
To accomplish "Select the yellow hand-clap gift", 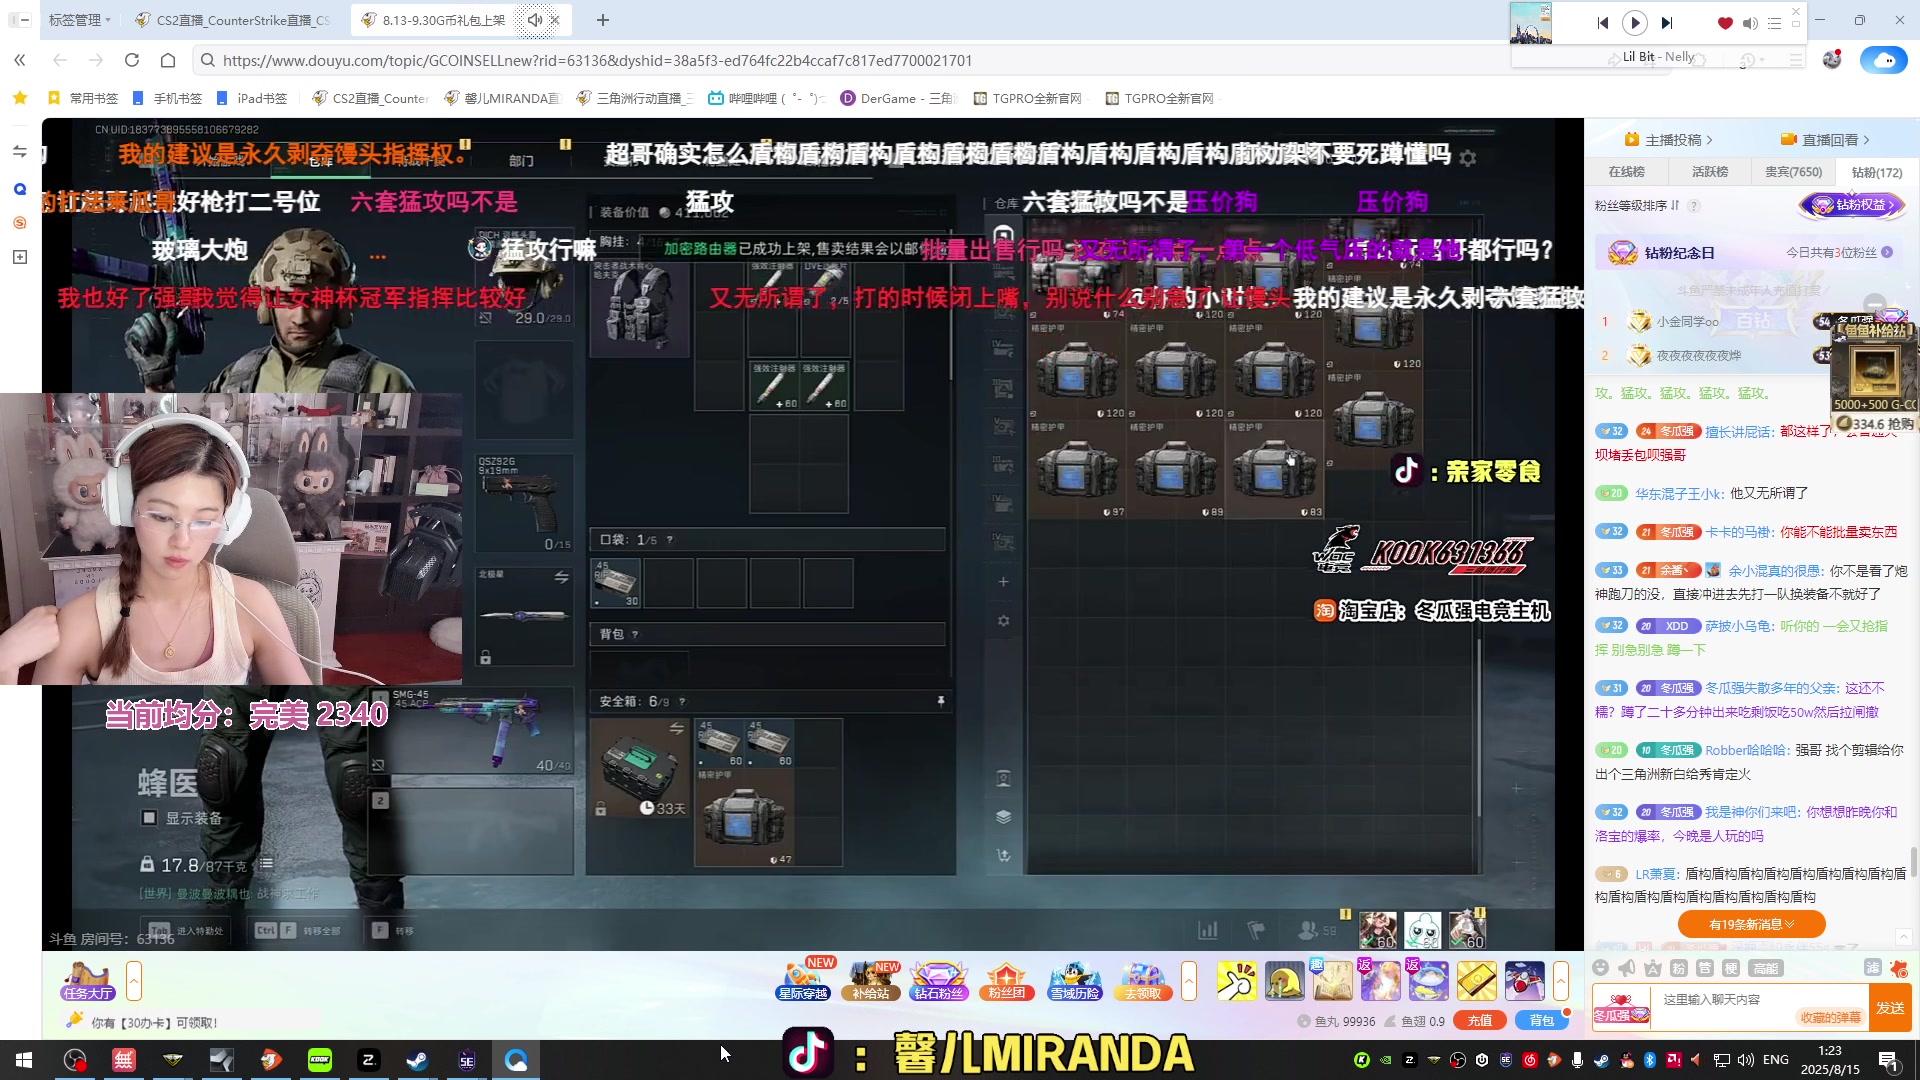I will click(1237, 981).
